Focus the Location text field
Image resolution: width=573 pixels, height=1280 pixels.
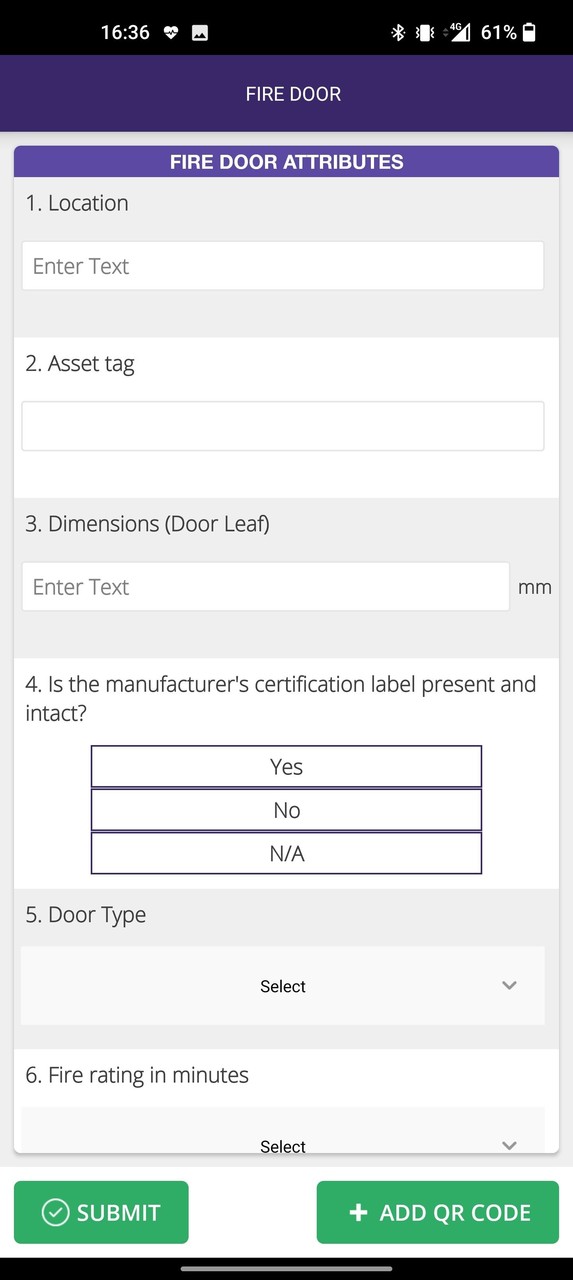(x=283, y=266)
